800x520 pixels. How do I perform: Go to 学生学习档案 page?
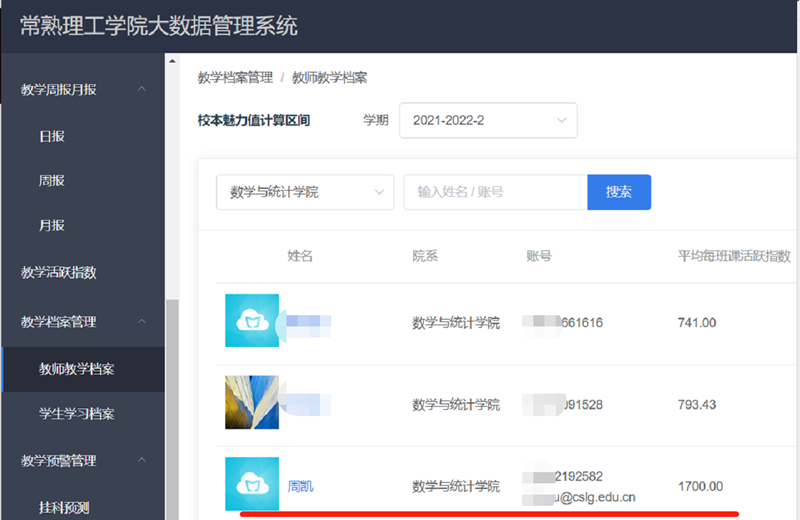pos(77,413)
